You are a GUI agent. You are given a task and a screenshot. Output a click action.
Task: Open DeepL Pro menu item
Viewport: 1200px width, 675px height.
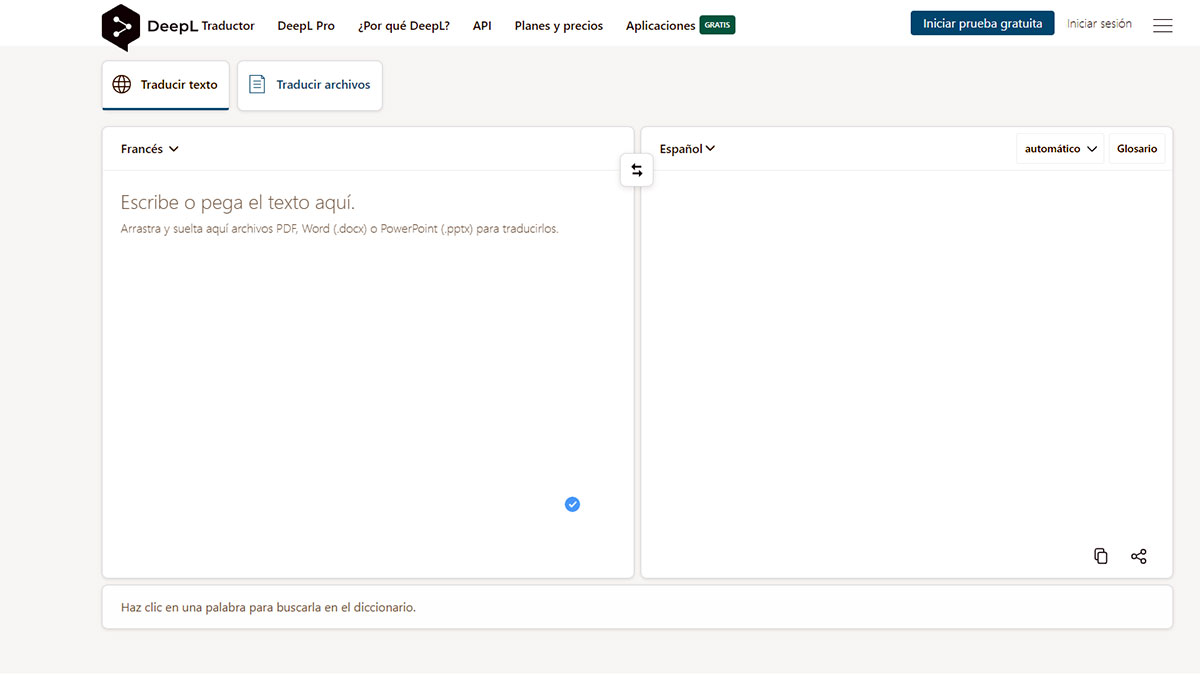[x=306, y=26]
